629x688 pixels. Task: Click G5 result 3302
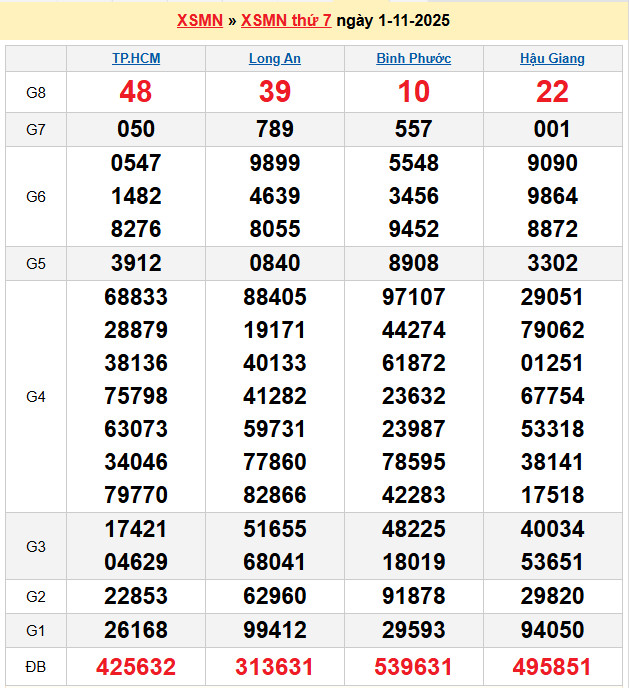(x=552, y=263)
